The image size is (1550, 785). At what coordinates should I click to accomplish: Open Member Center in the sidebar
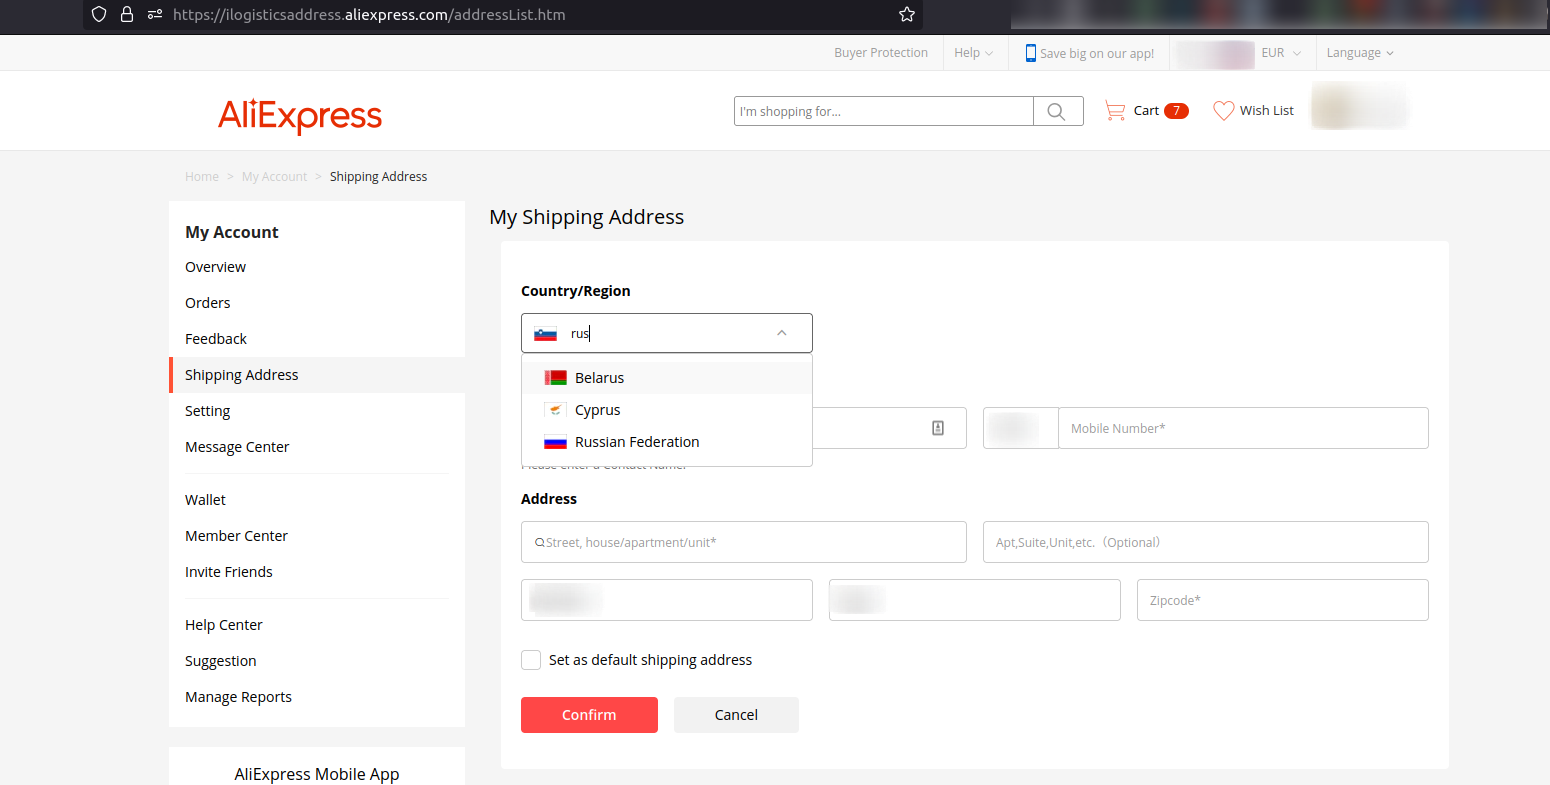tap(236, 536)
